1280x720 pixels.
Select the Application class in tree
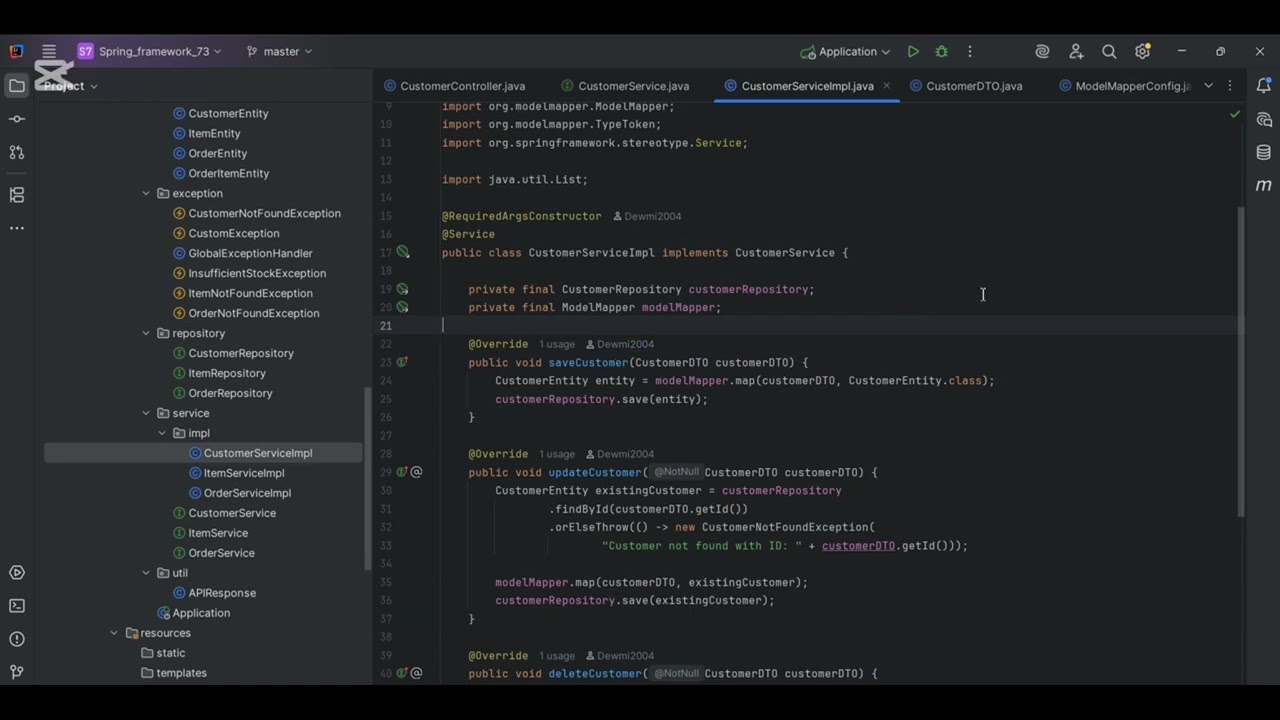[x=201, y=613]
